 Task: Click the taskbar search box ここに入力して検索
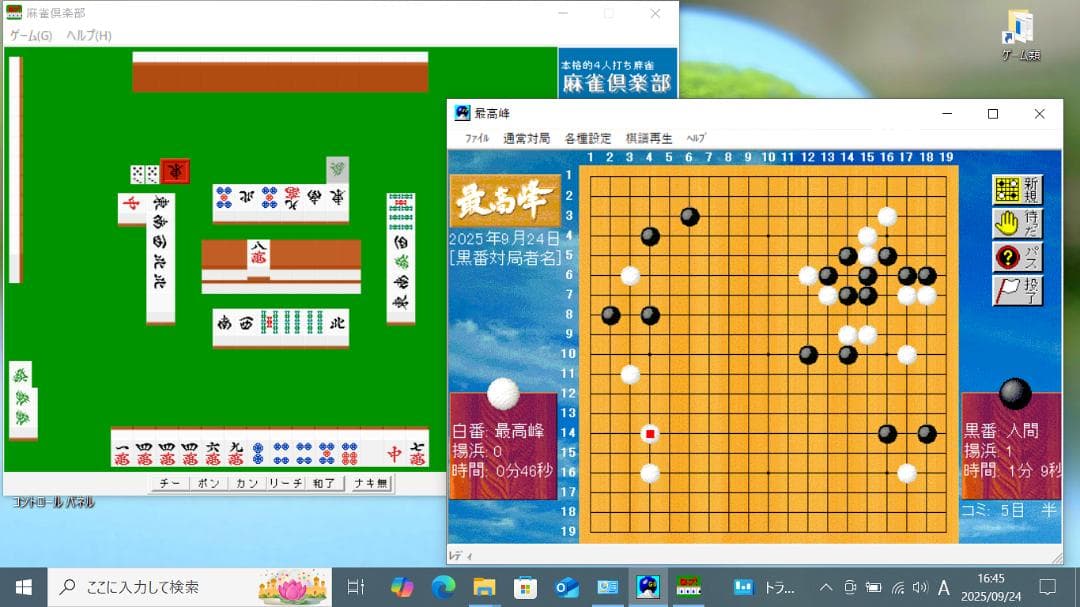(189, 587)
